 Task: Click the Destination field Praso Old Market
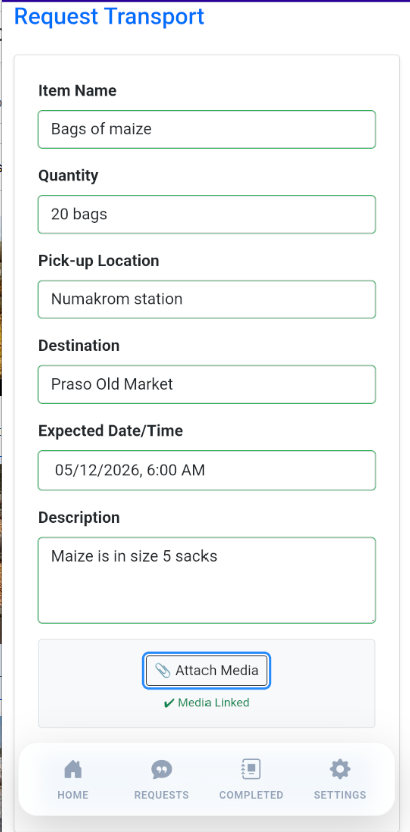[x=207, y=384]
